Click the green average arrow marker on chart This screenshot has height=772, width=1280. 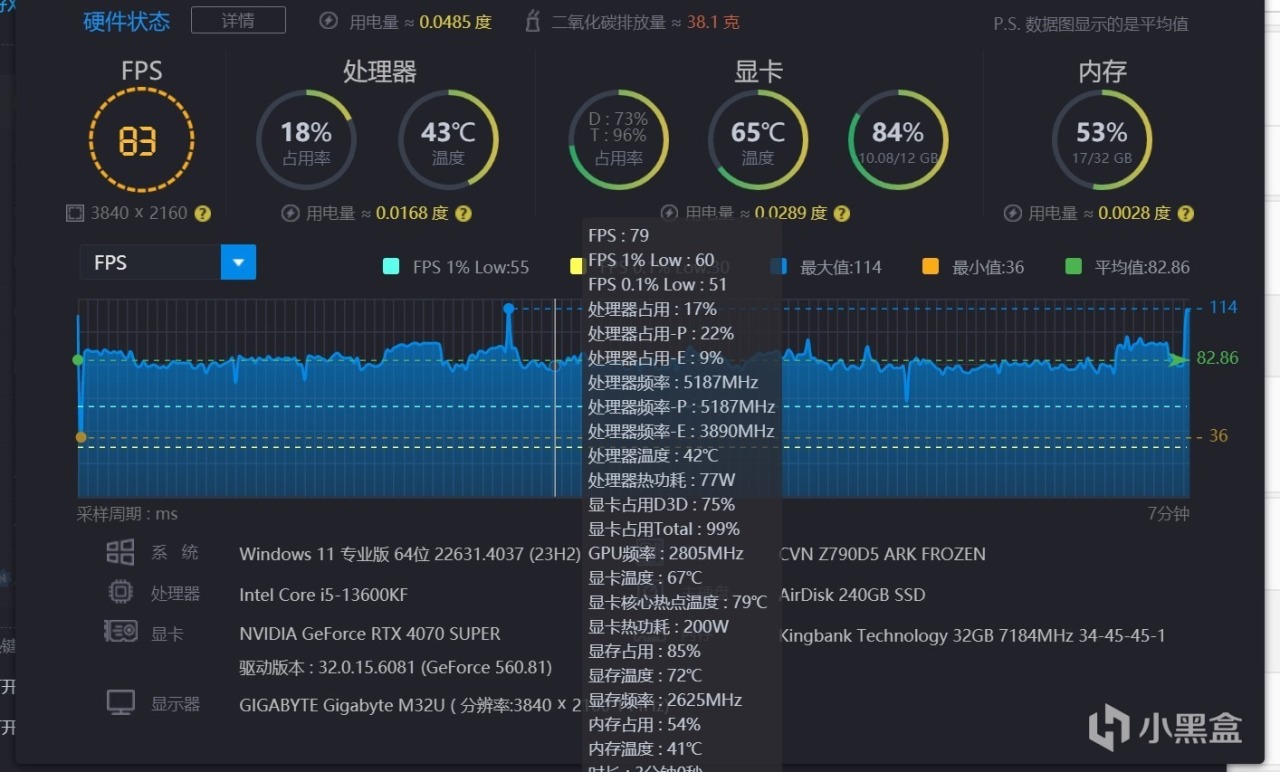coord(1179,359)
